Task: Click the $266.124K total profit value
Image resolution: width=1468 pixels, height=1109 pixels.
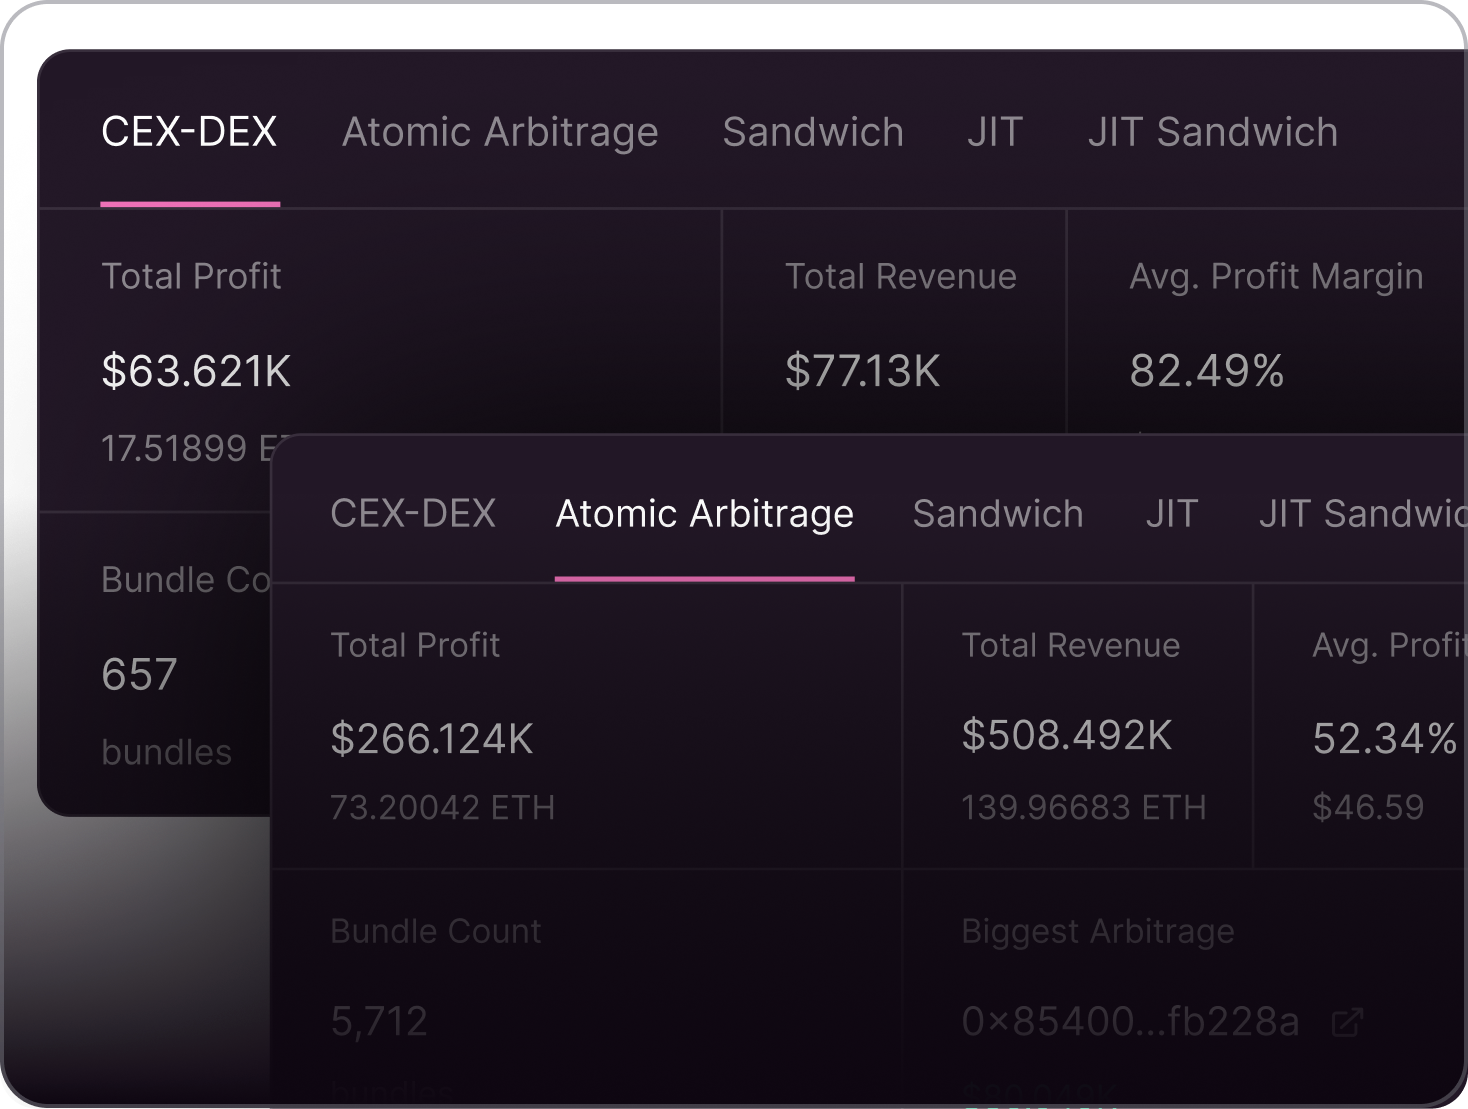Action: [x=432, y=739]
